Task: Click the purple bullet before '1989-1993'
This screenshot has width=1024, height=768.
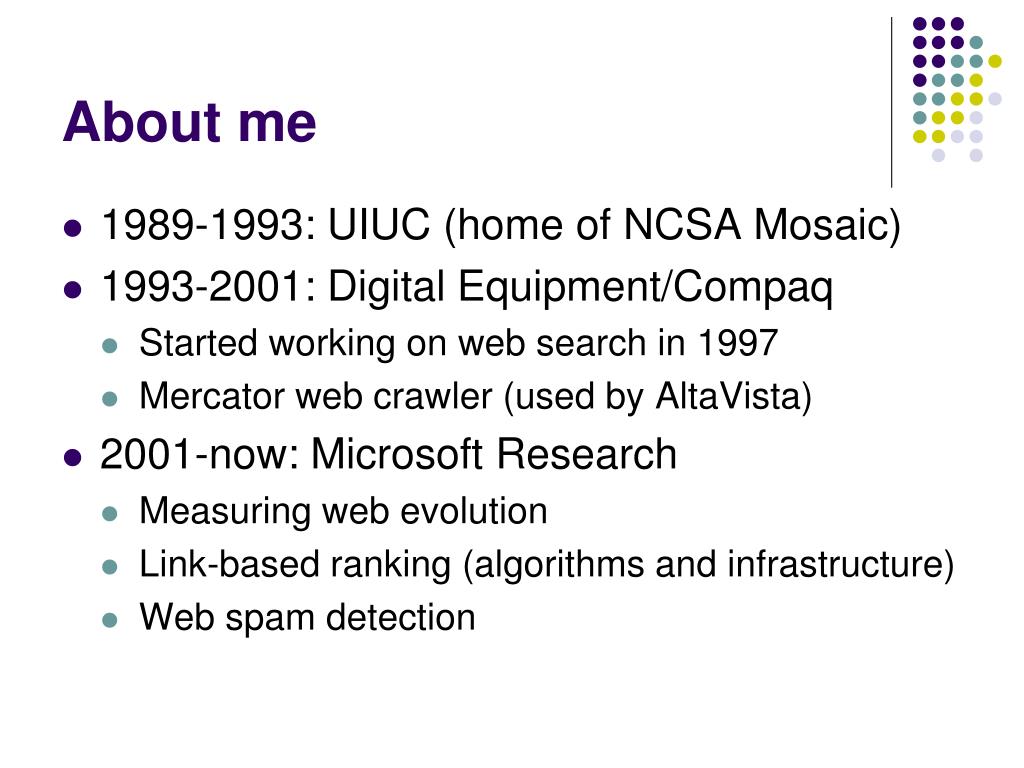Action: click(73, 229)
